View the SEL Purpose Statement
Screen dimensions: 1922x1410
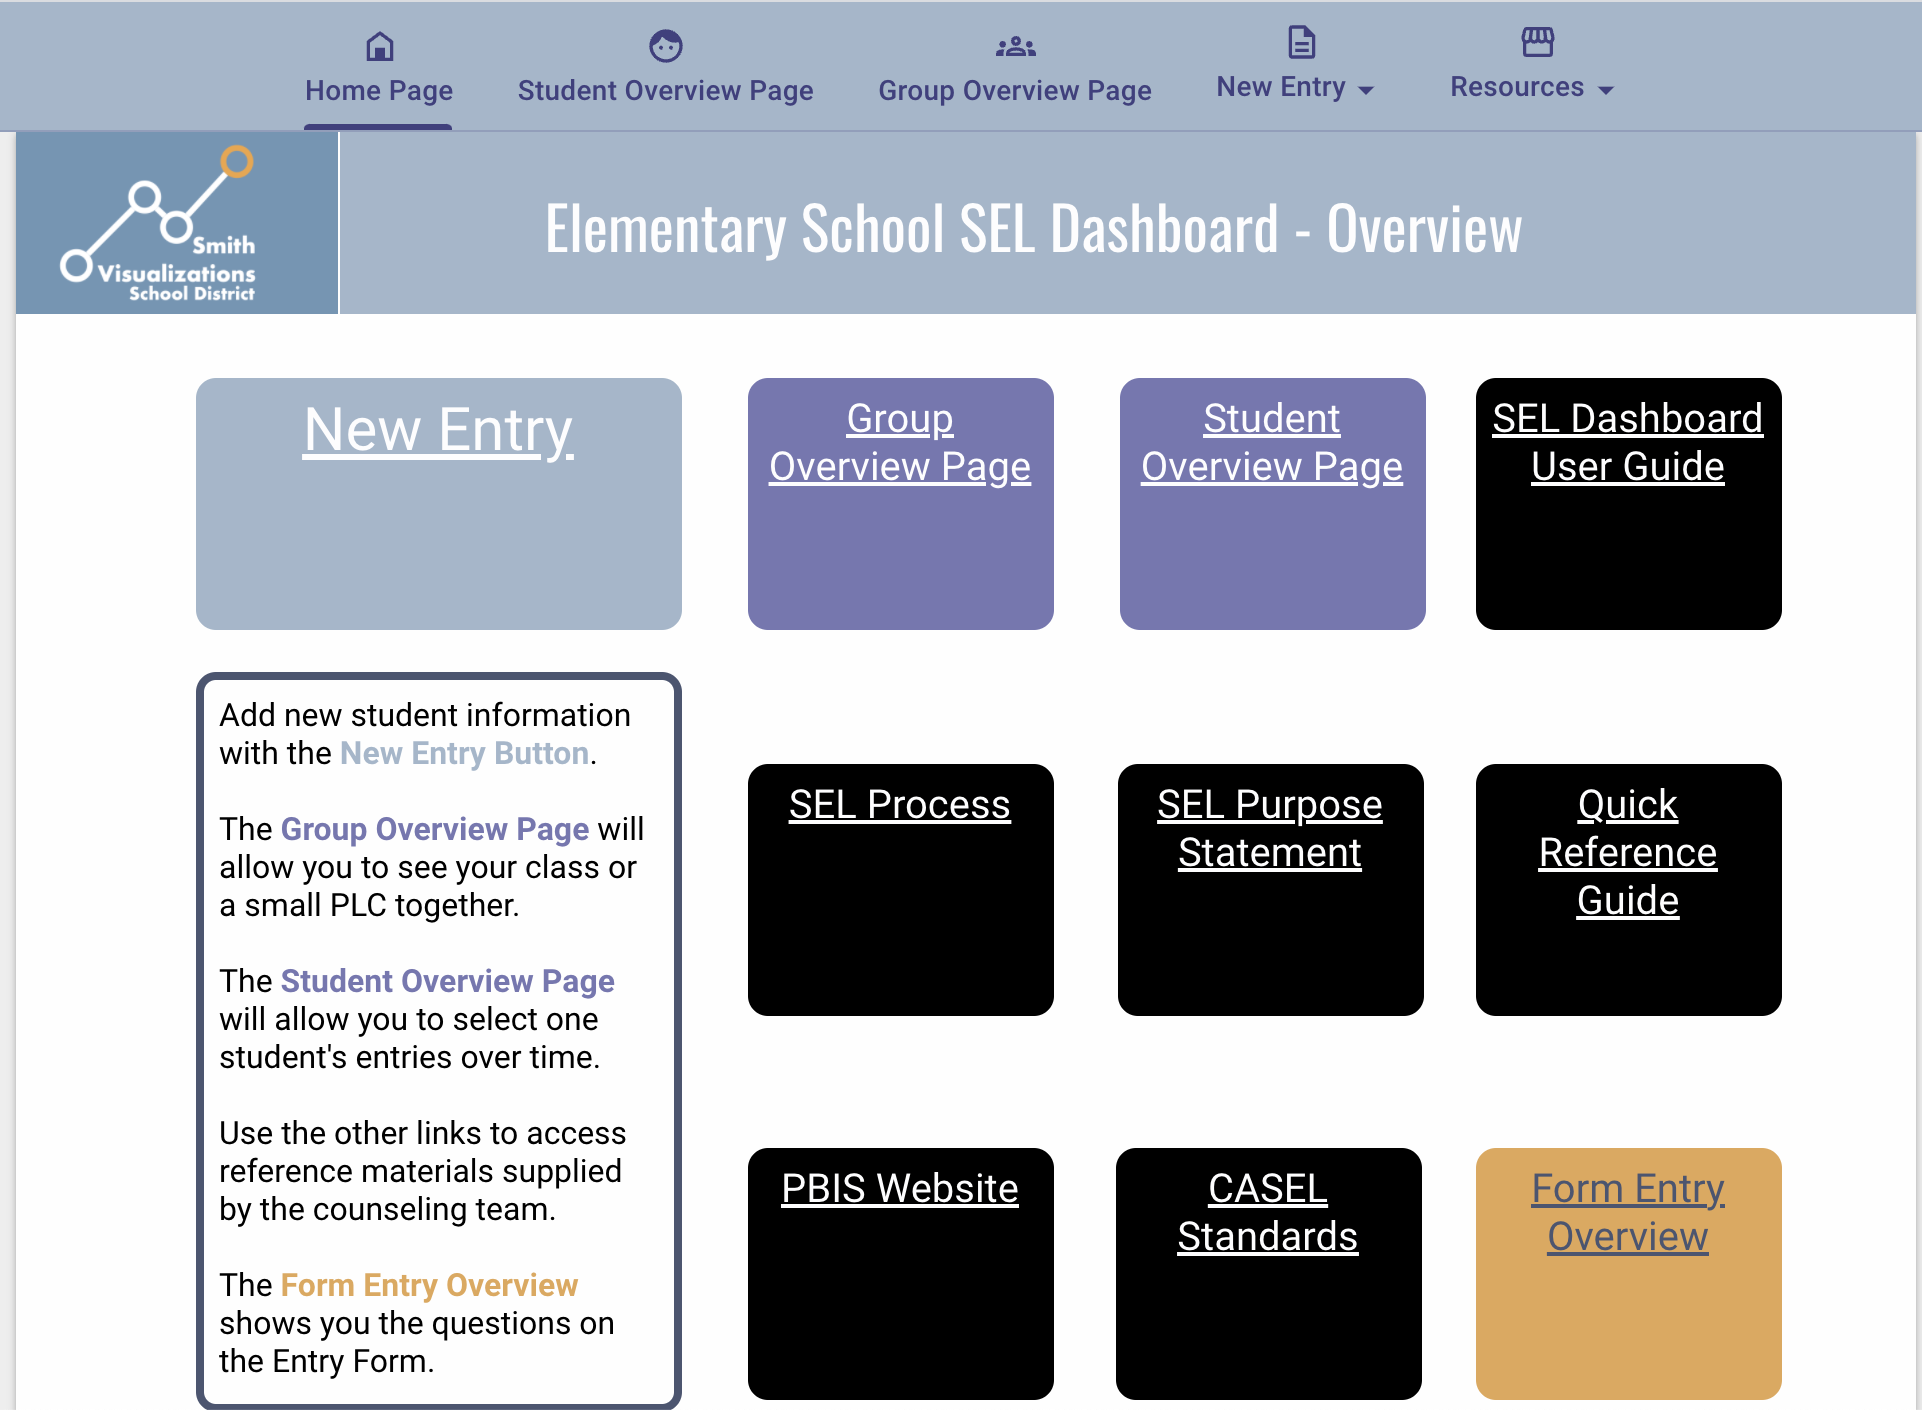[1269, 890]
